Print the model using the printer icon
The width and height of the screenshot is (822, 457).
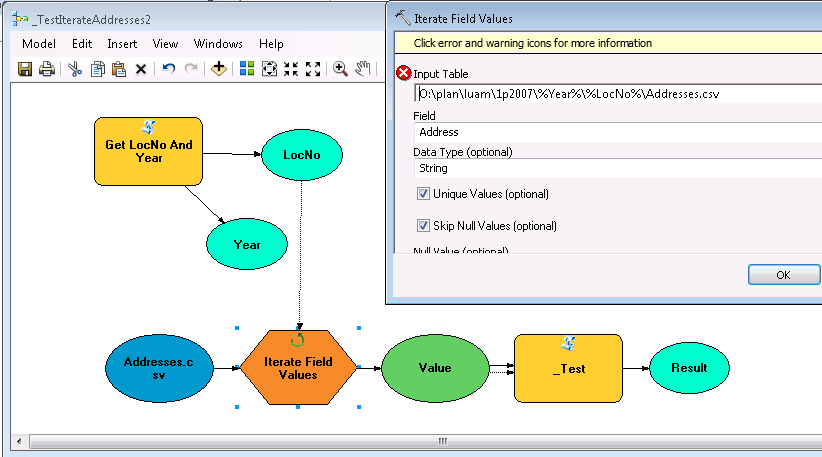pyautogui.click(x=47, y=69)
